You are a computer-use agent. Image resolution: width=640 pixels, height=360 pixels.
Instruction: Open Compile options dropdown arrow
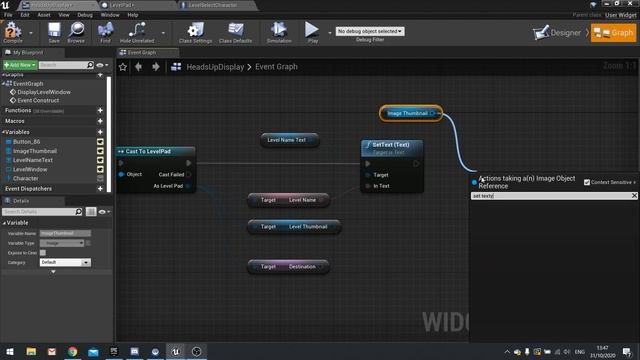point(31,33)
